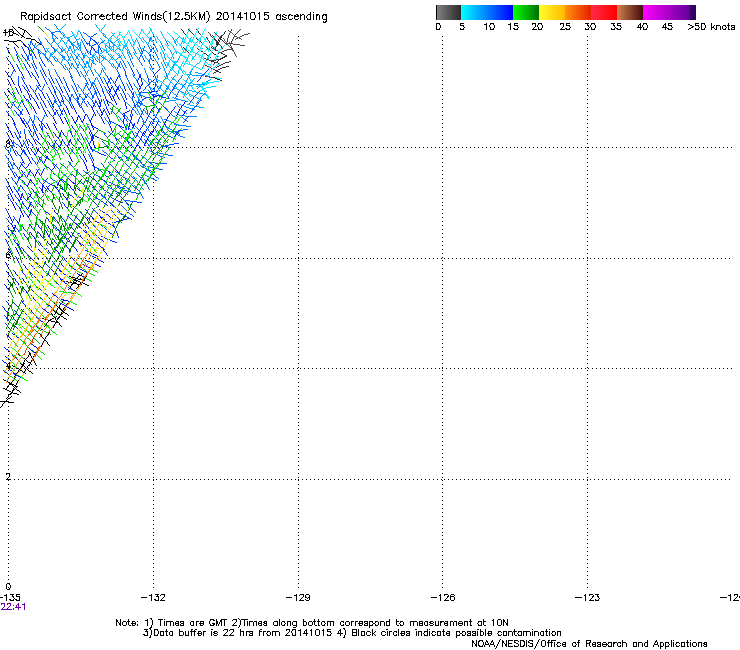Click the '>50 knots' legend label
This screenshot has height=650, width=740.
click(x=711, y=27)
